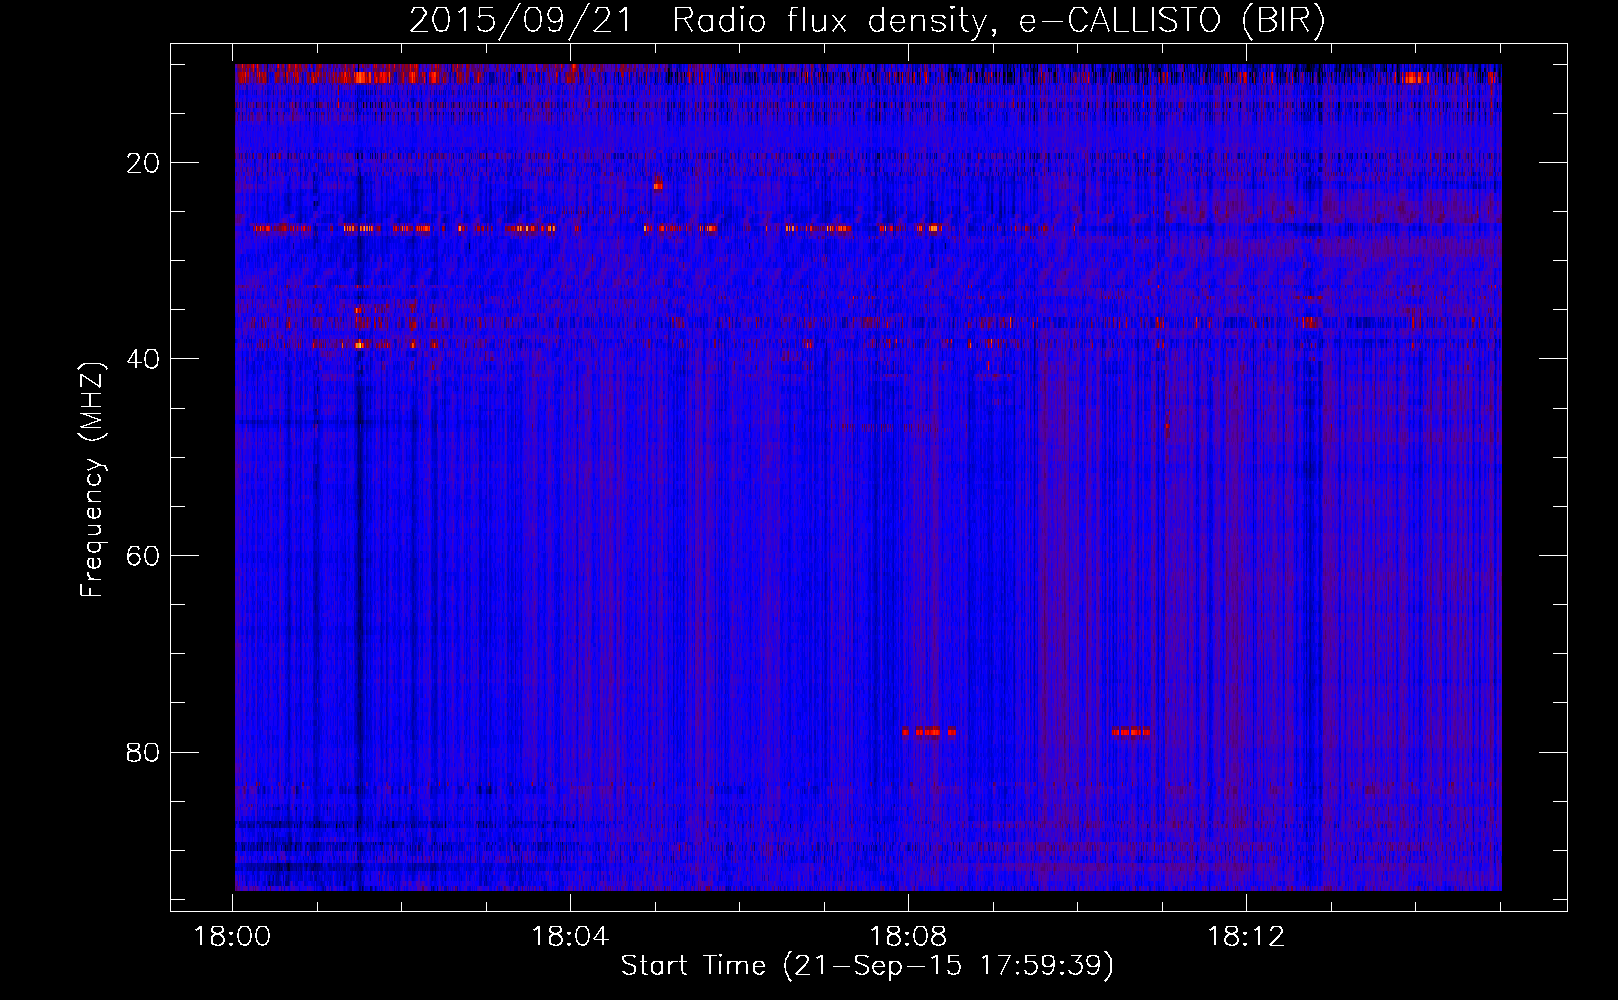Click the "60" frequency tick label
1618x1000 pixels.
144,555
